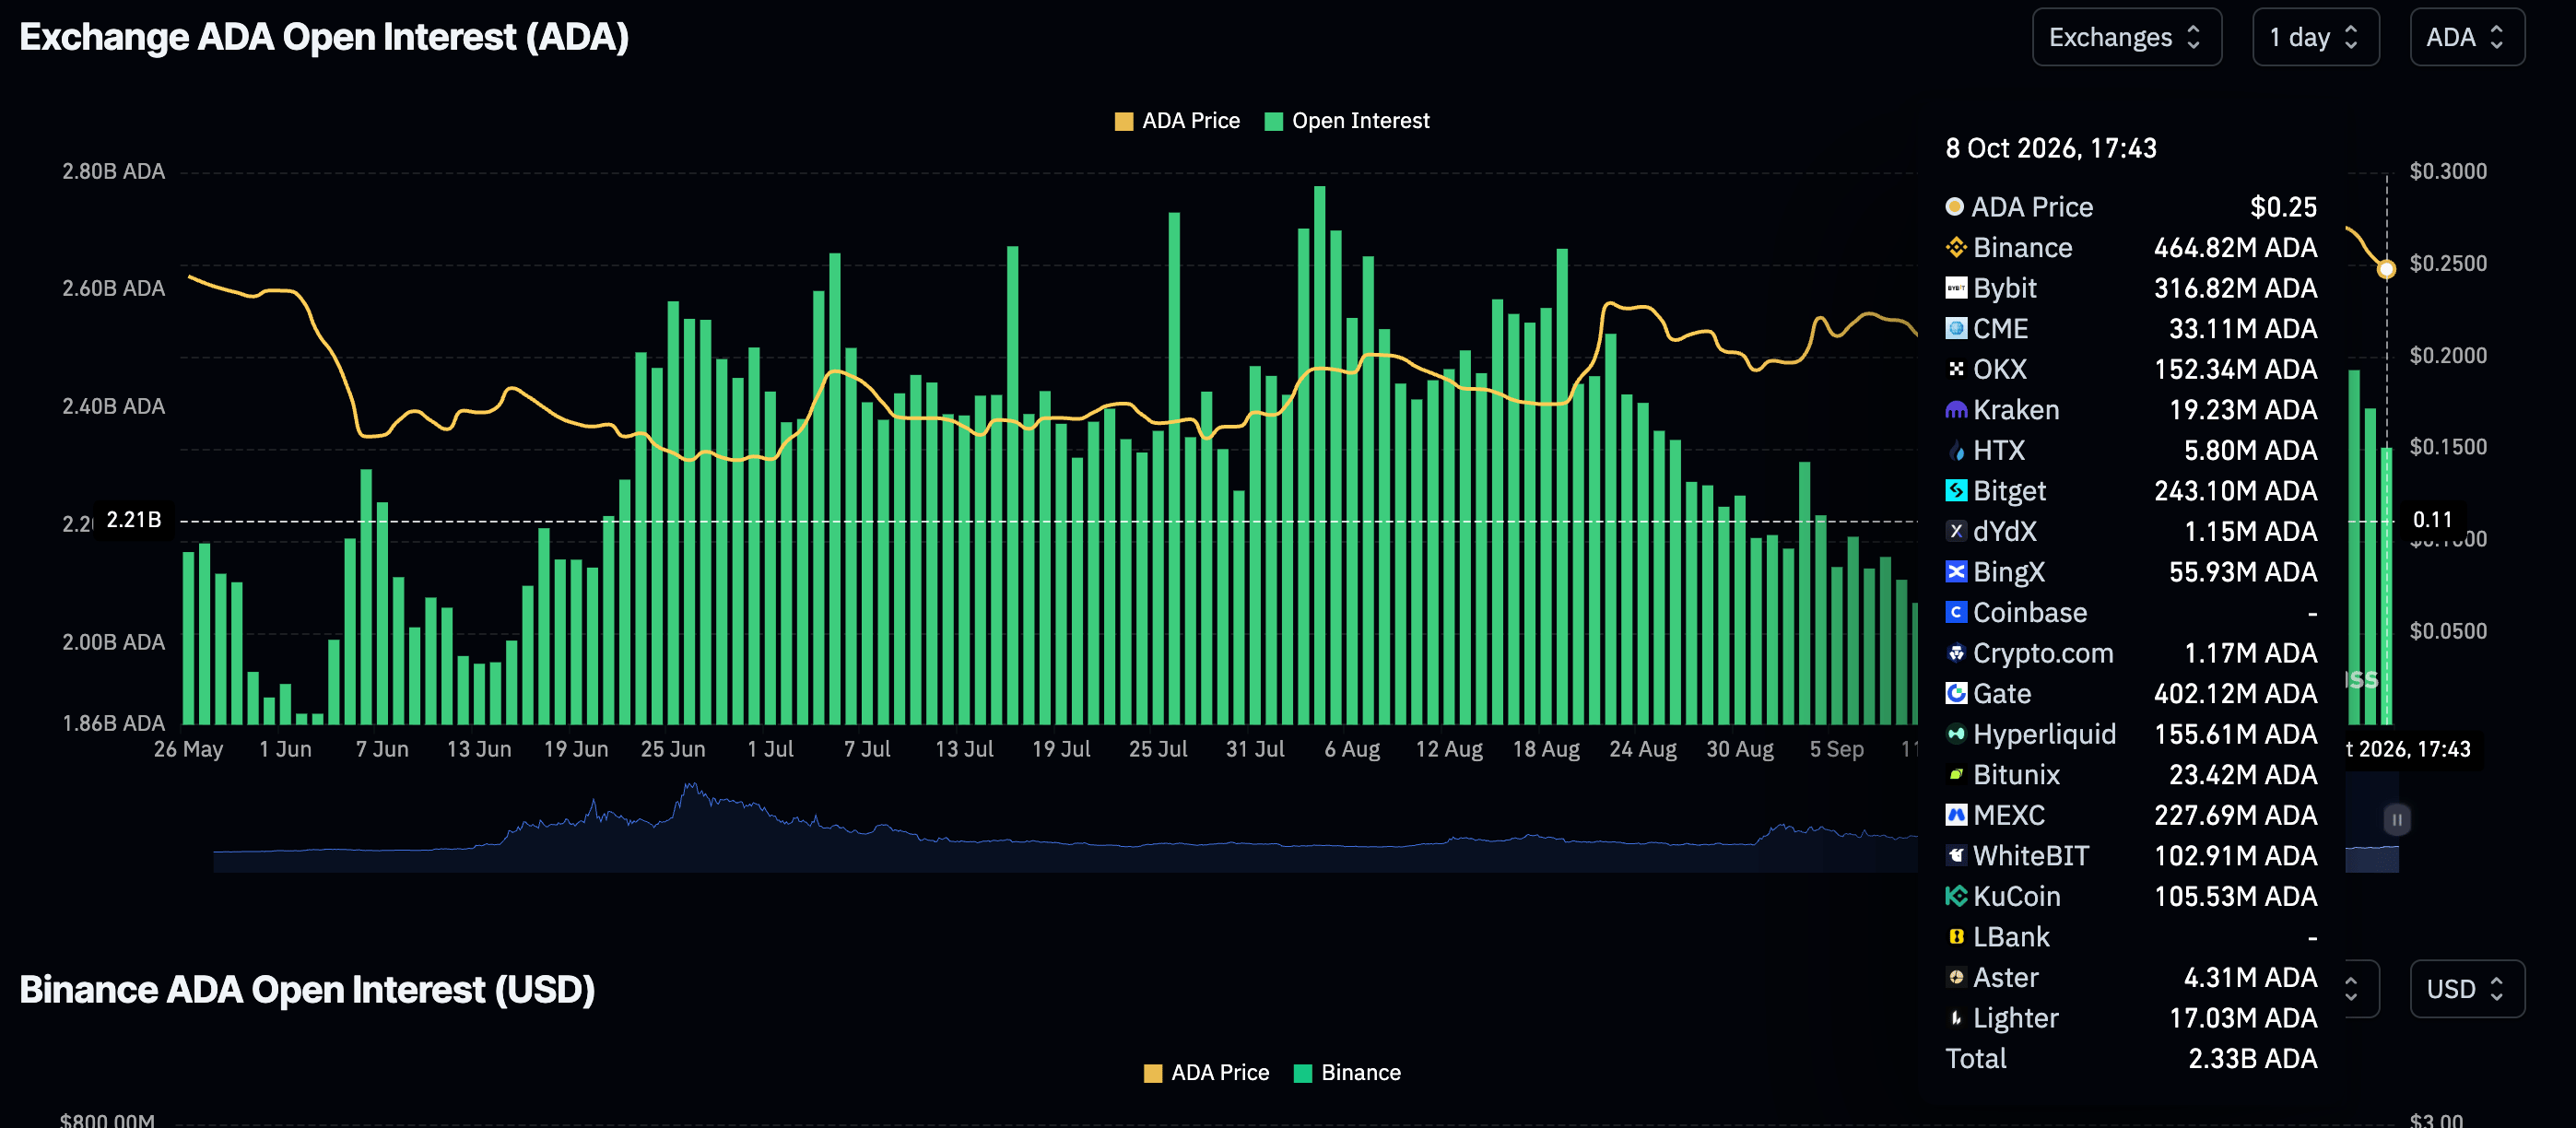Open the Exchanges dropdown
This screenshot has width=2576, height=1128.
2126,37
